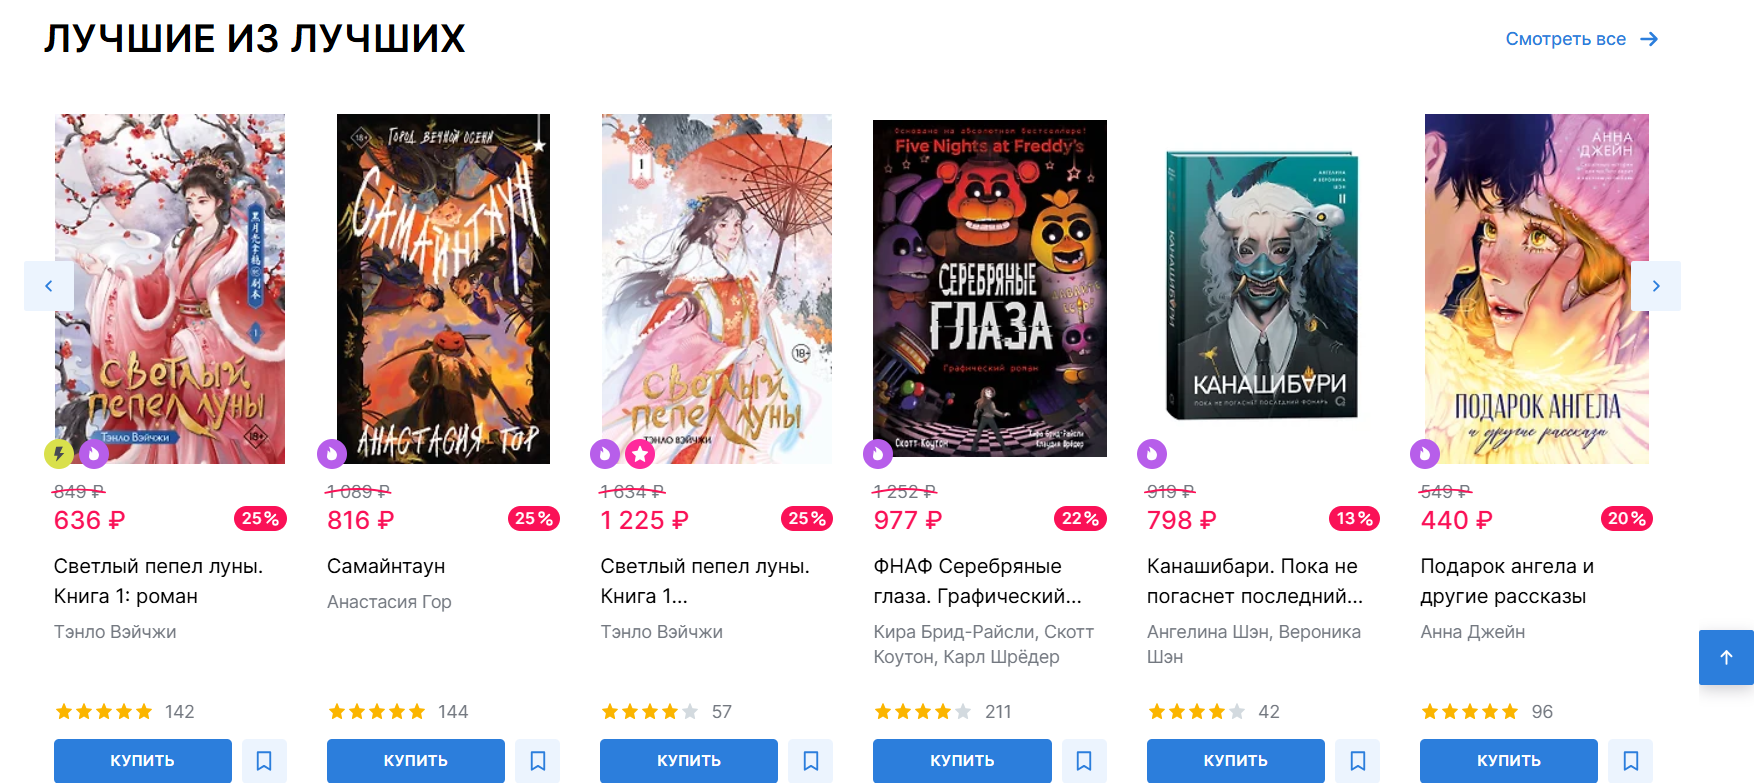1754x783 pixels.
Task: Click the star badge on third book cover
Action: [x=640, y=454]
